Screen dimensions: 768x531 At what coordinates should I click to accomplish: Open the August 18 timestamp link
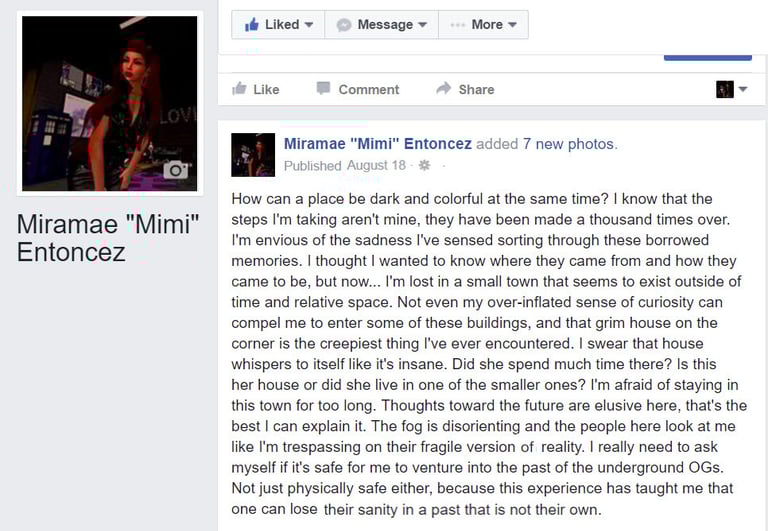(376, 165)
